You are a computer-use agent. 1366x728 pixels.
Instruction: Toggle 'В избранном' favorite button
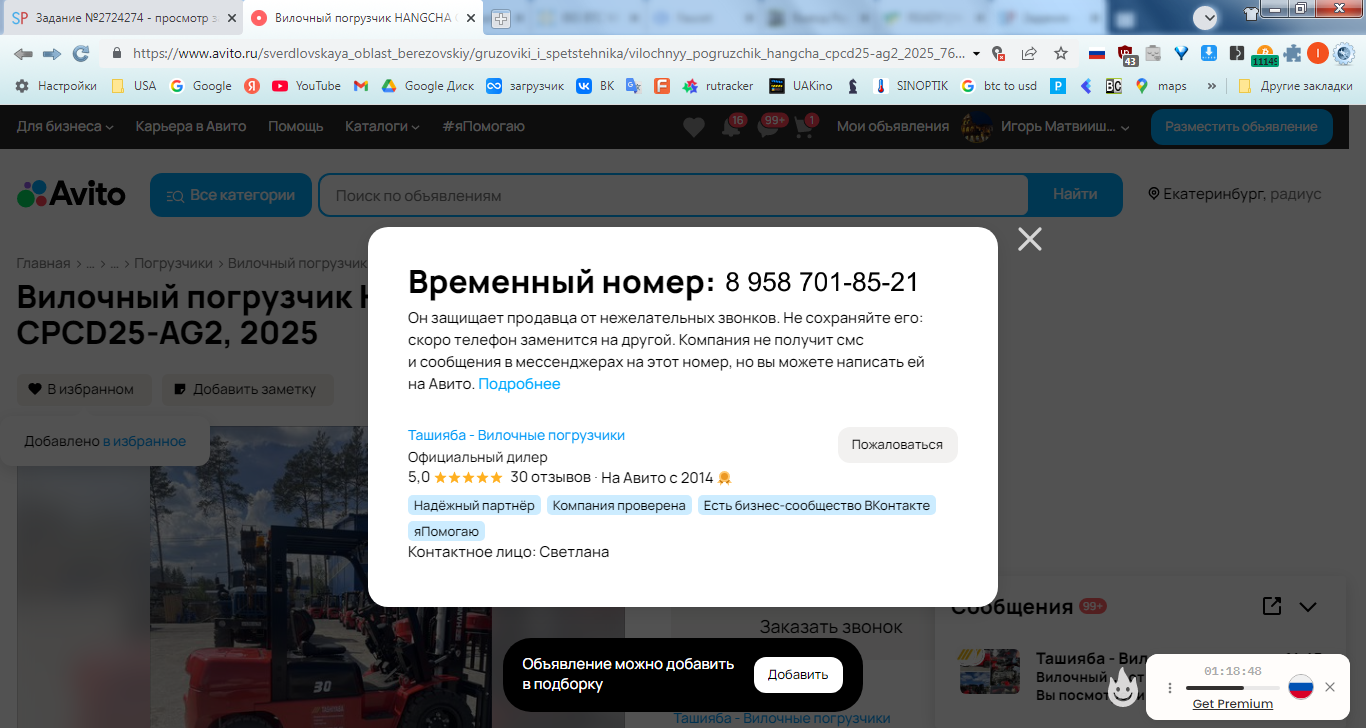(x=83, y=389)
